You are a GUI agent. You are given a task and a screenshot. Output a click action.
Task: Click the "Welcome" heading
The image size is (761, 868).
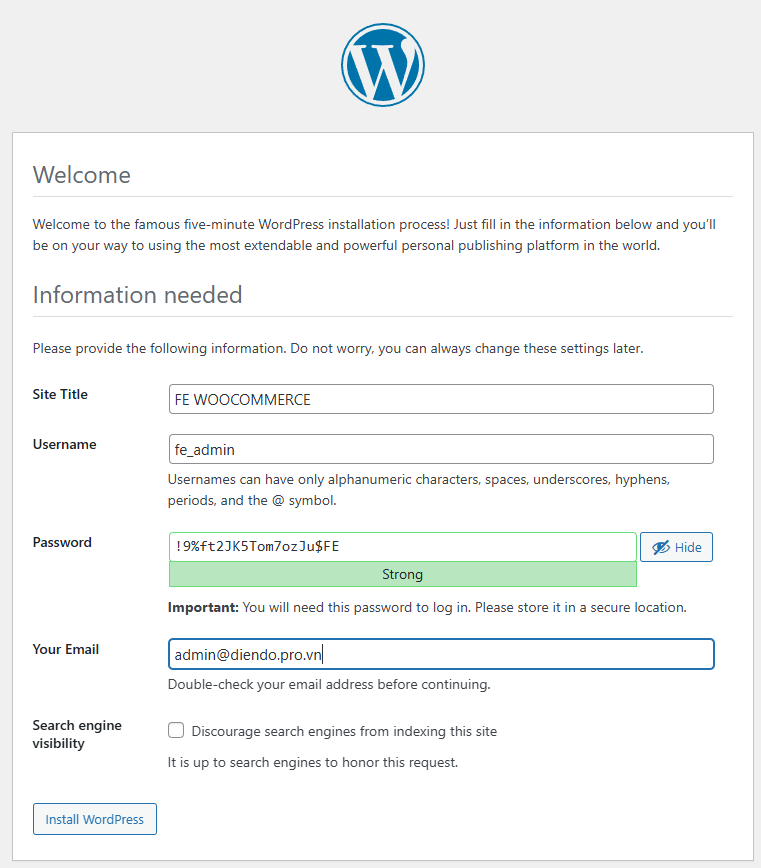pyautogui.click(x=81, y=175)
